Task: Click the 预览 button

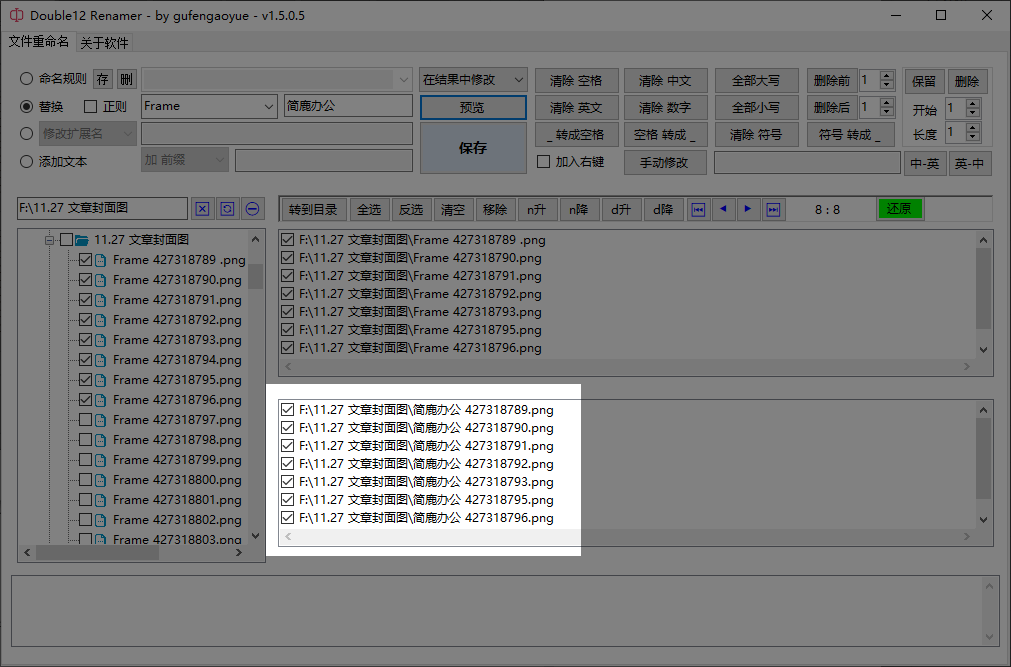Action: pos(473,107)
